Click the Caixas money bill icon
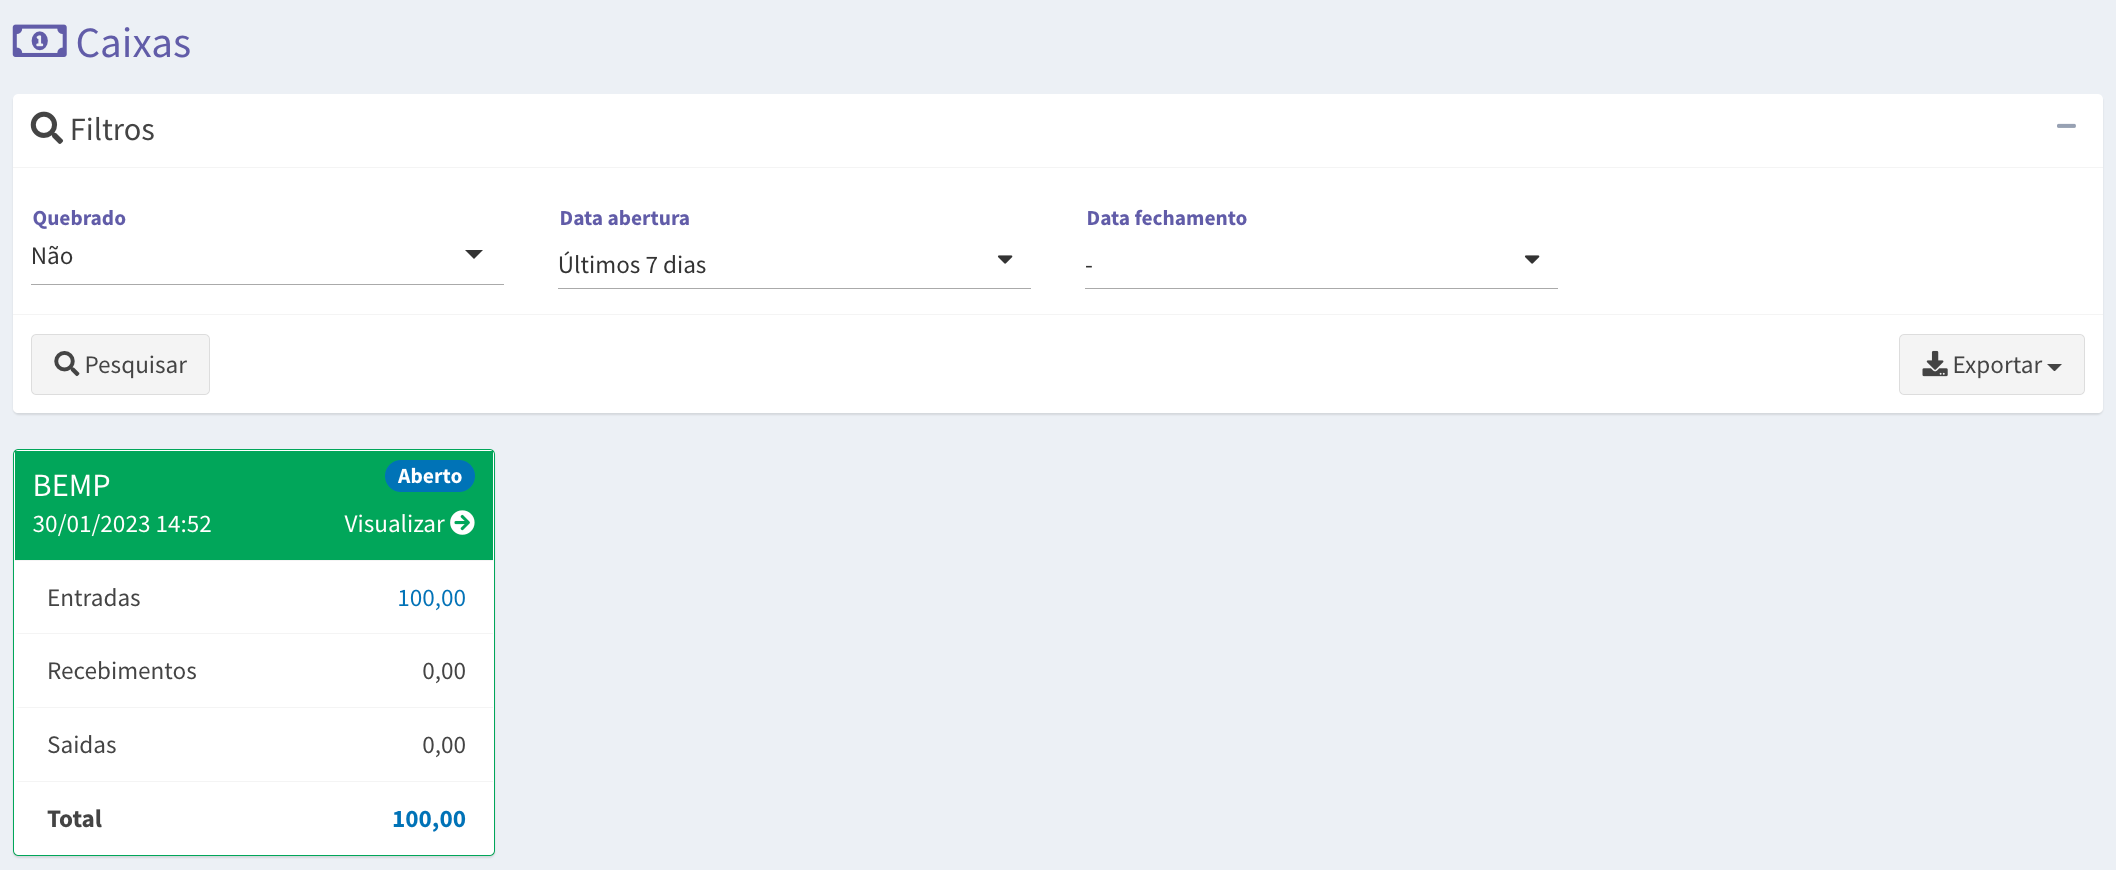 40,41
